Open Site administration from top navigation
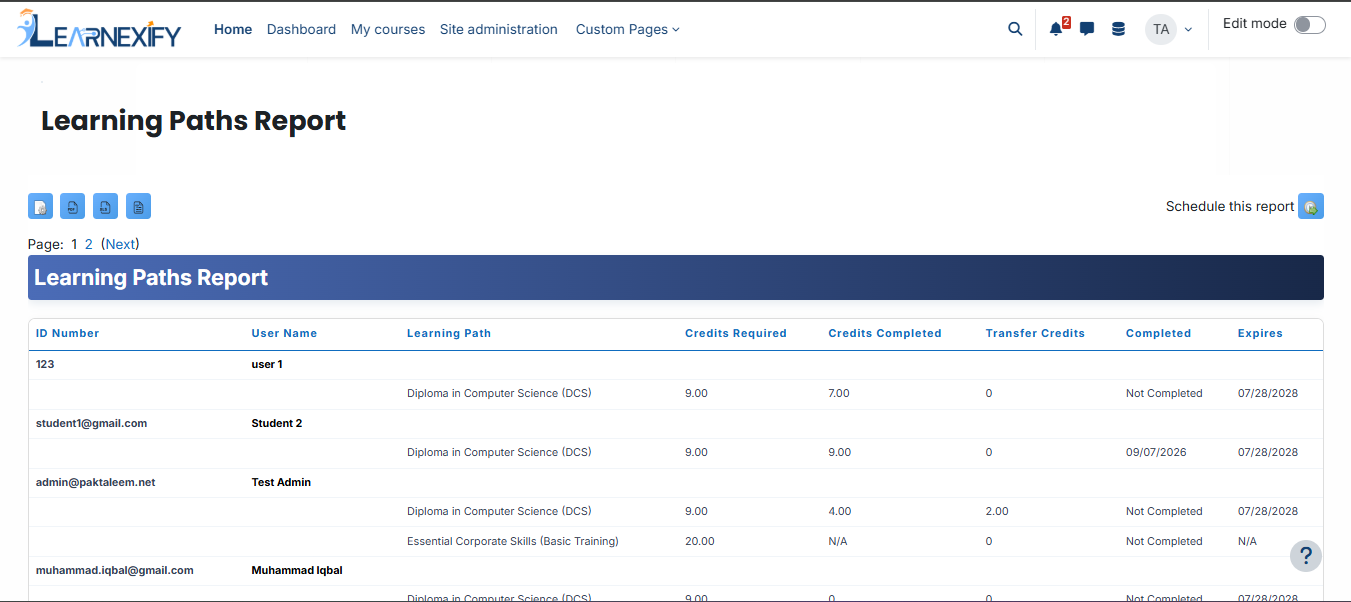Image resolution: width=1351 pixels, height=602 pixels. click(499, 29)
